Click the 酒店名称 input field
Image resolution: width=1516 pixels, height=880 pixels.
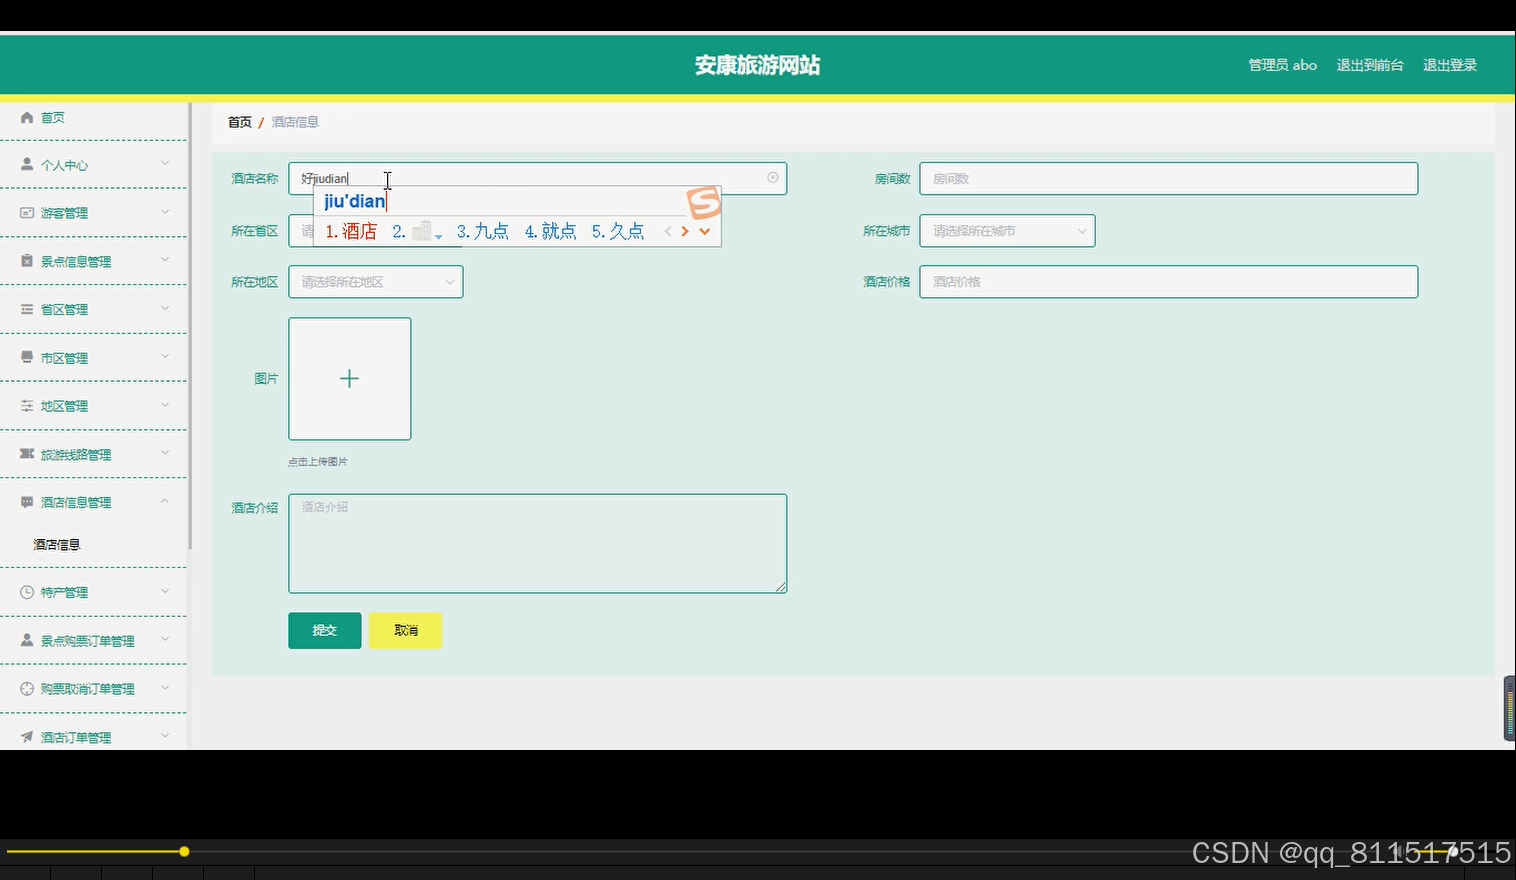click(538, 178)
